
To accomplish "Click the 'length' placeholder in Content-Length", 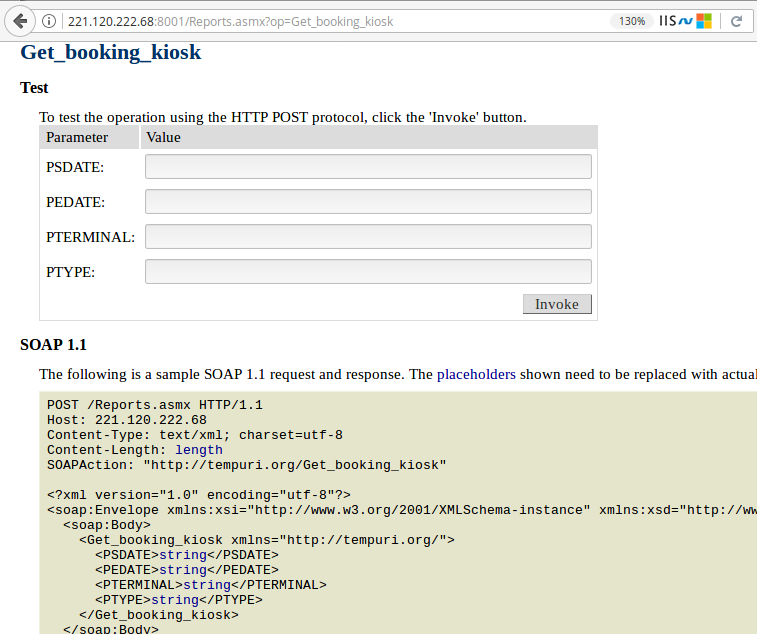I will (199, 450).
